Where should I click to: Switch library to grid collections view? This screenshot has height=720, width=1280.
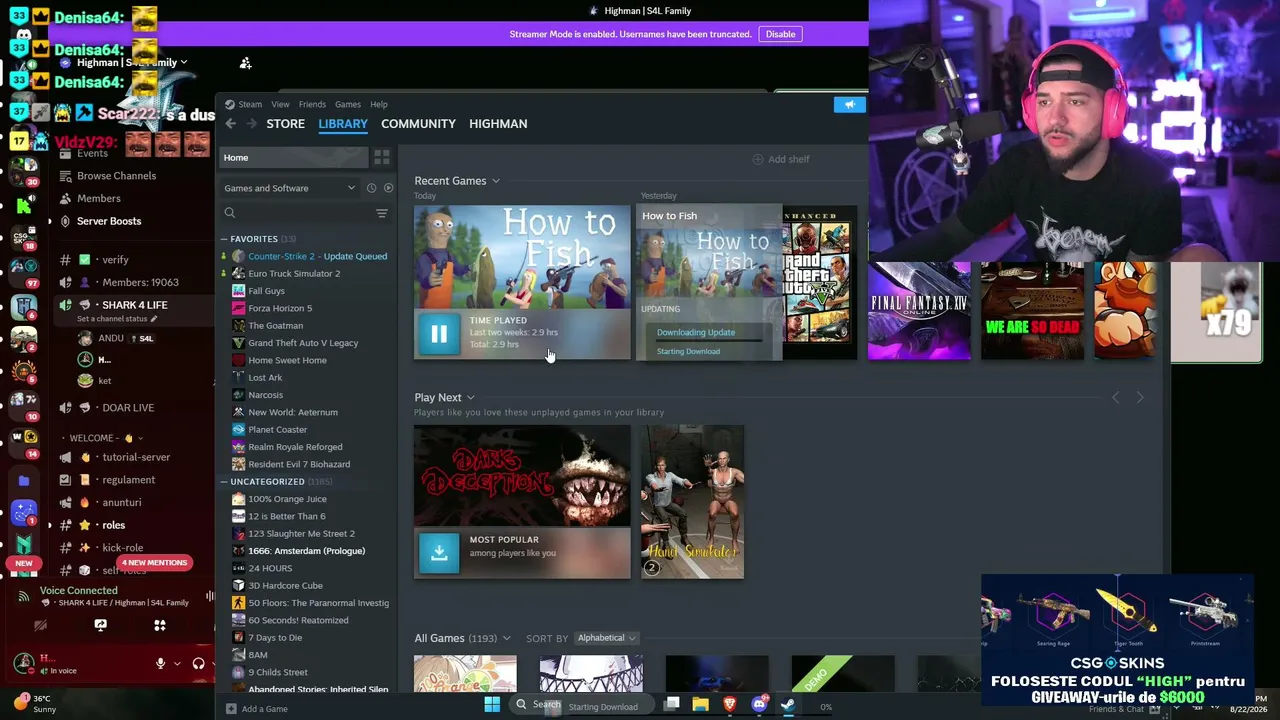coord(382,157)
